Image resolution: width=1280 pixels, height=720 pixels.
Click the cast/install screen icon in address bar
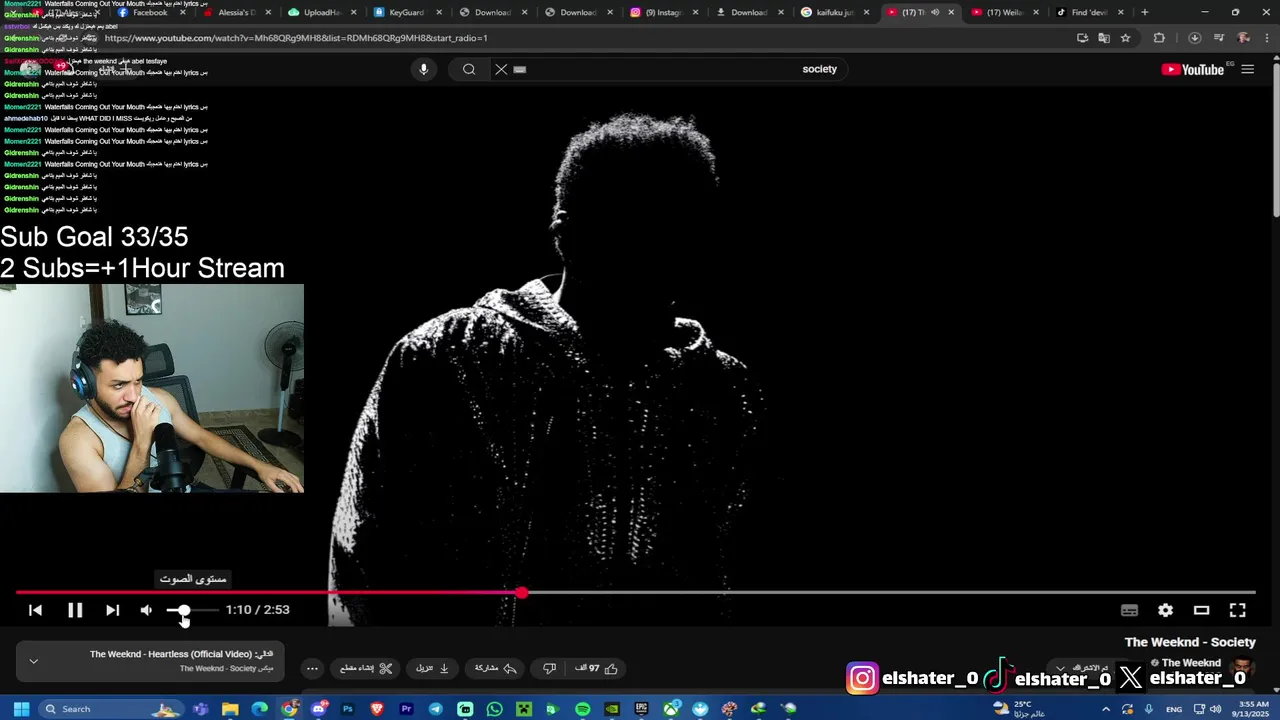click(1082, 38)
